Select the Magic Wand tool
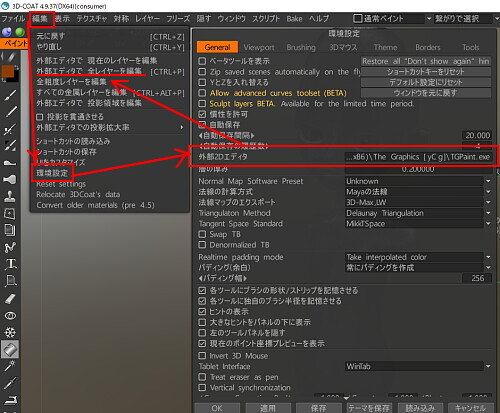The width and height of the screenshot is (500, 413). pos(10,366)
